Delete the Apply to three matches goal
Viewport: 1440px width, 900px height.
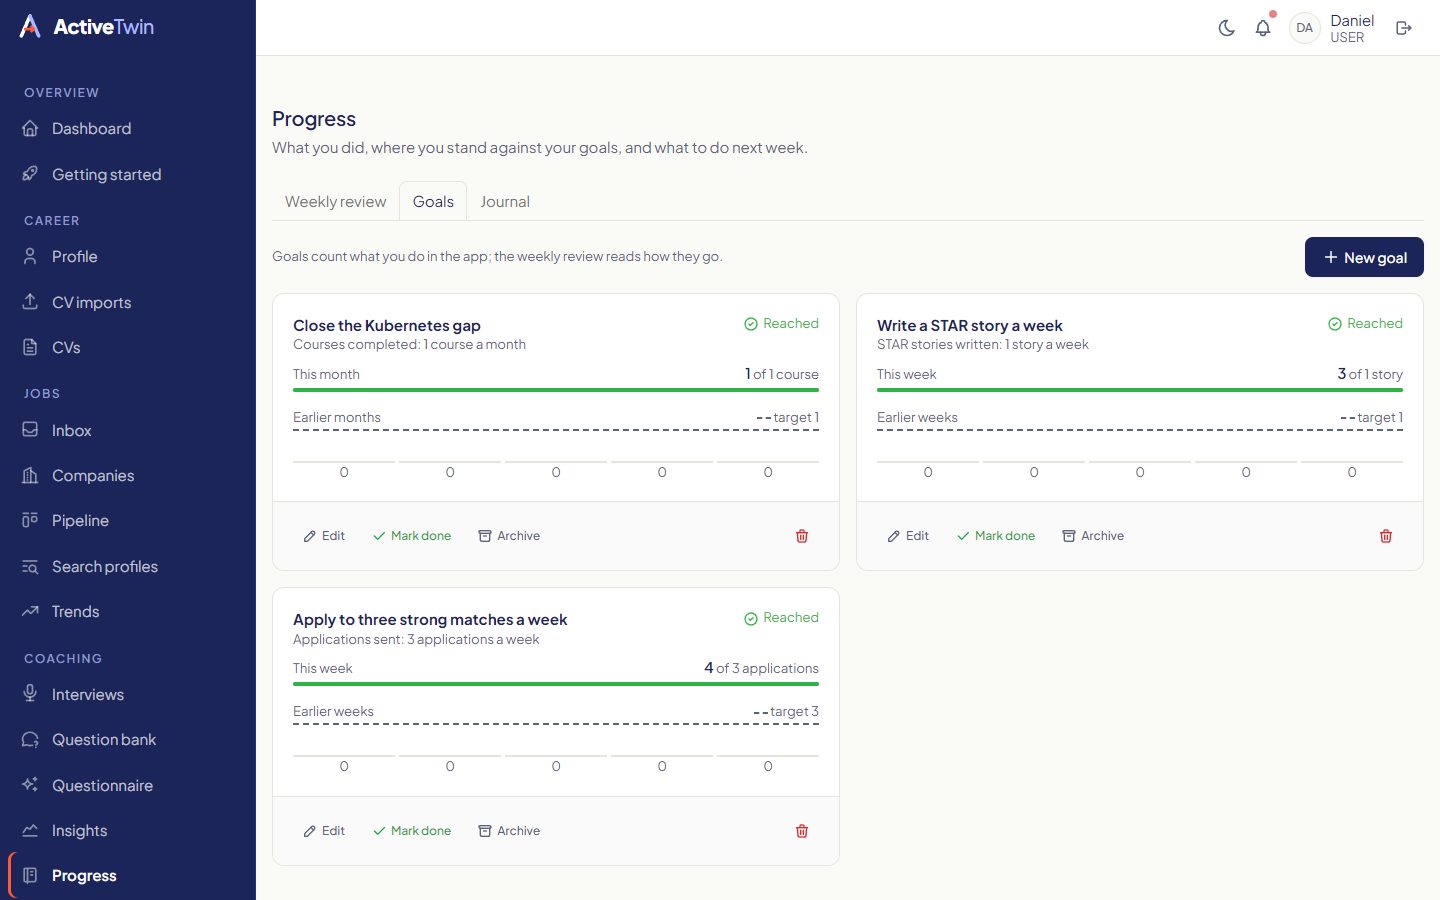(x=802, y=831)
